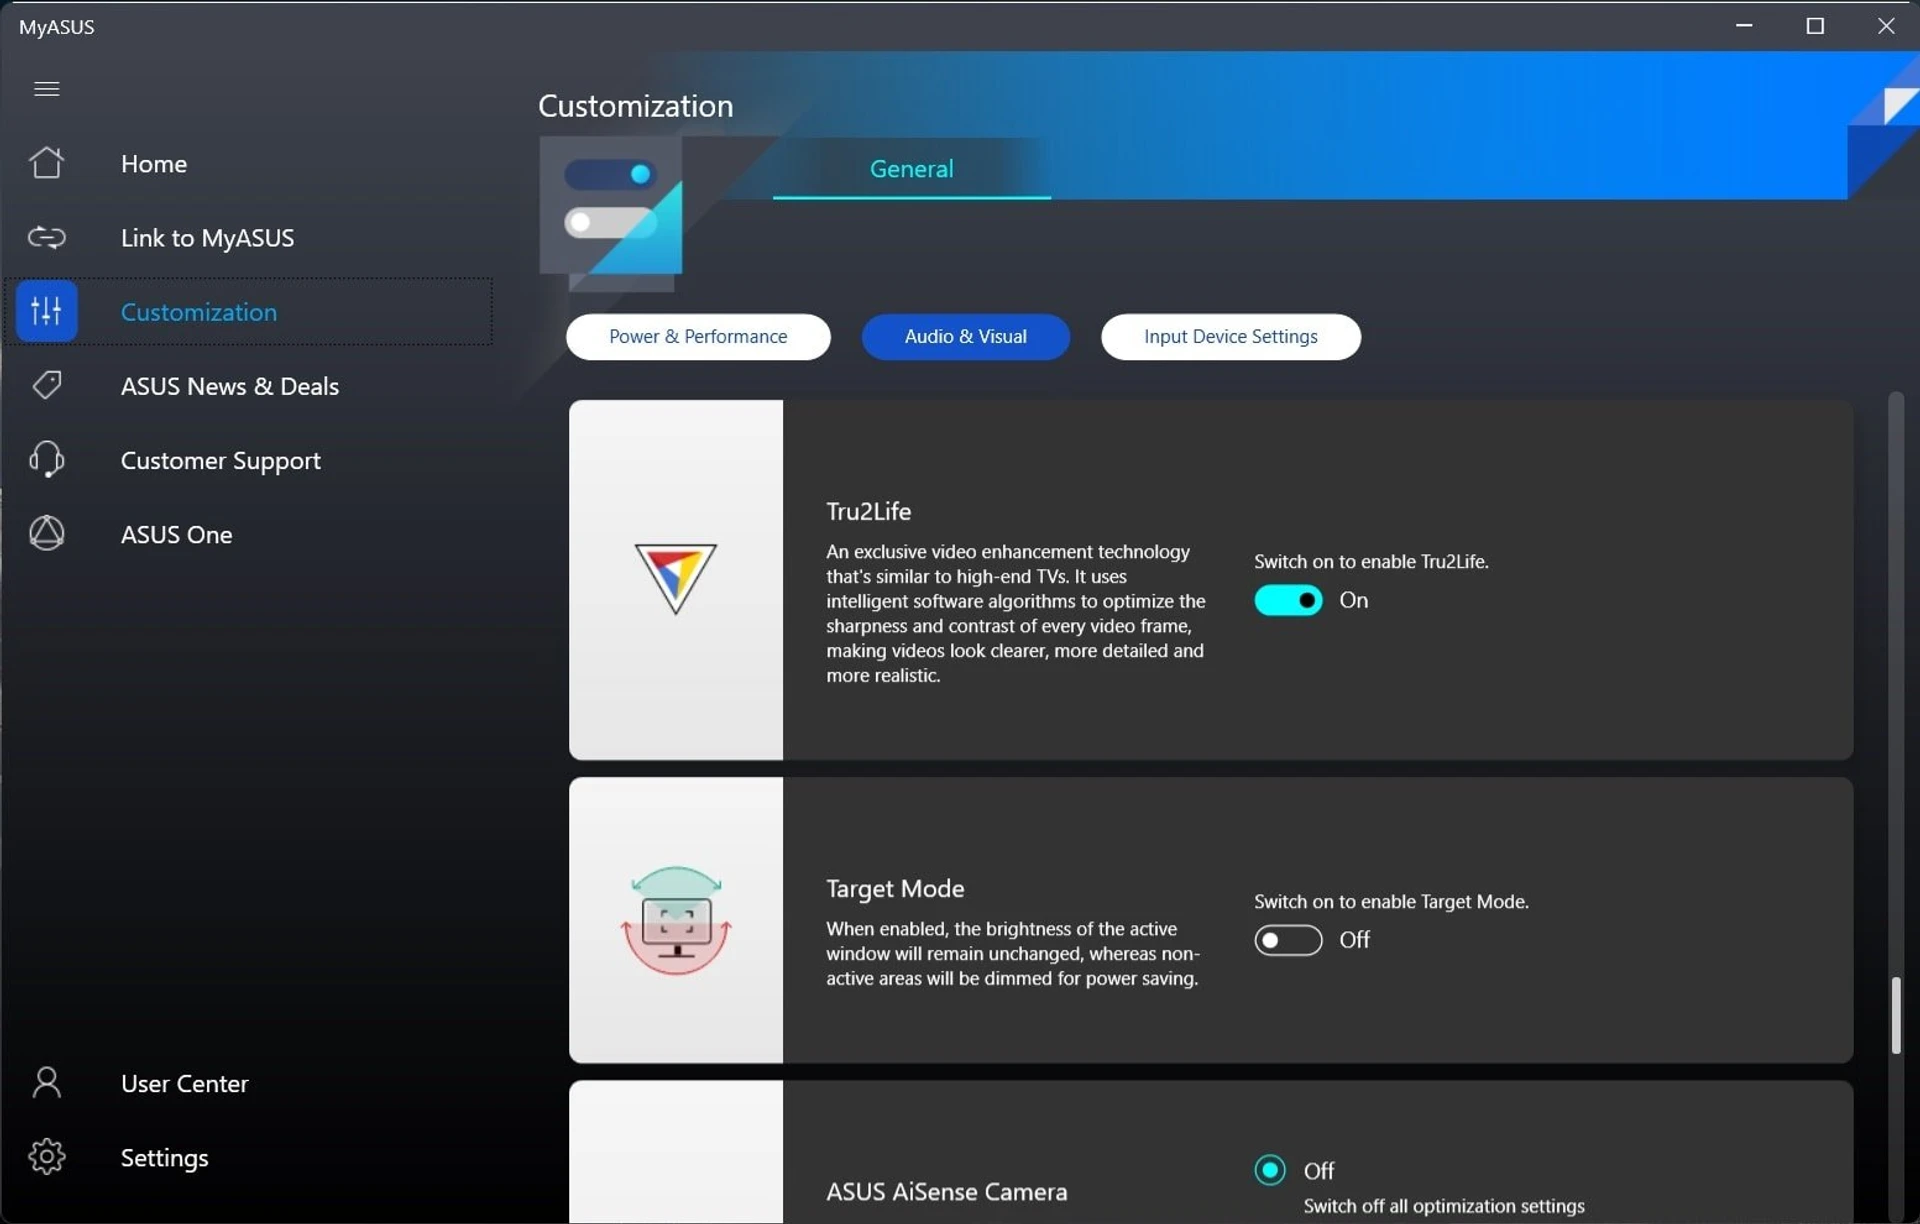Minimize the MyASUS window

(x=1744, y=26)
